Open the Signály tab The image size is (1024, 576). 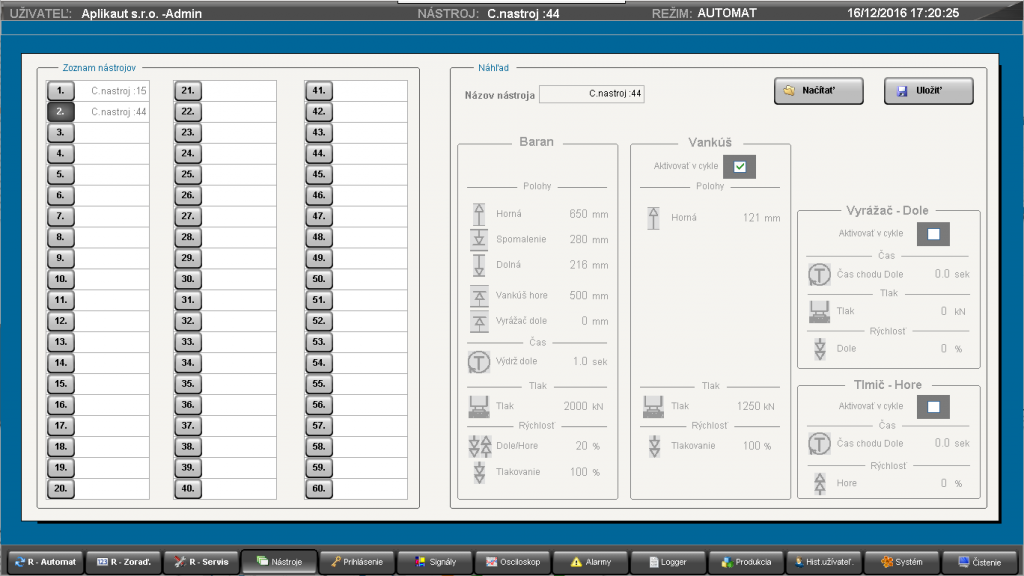click(434, 562)
